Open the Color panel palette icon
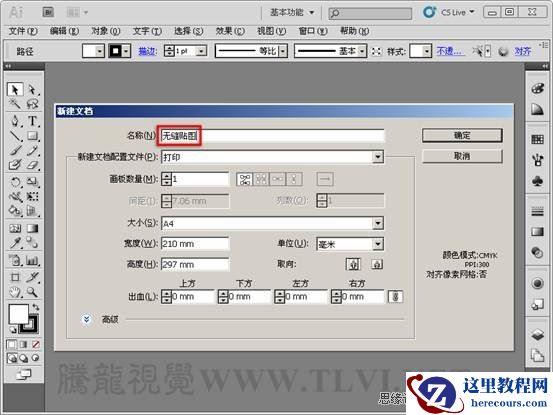The width and height of the screenshot is (553, 415). 537,88
